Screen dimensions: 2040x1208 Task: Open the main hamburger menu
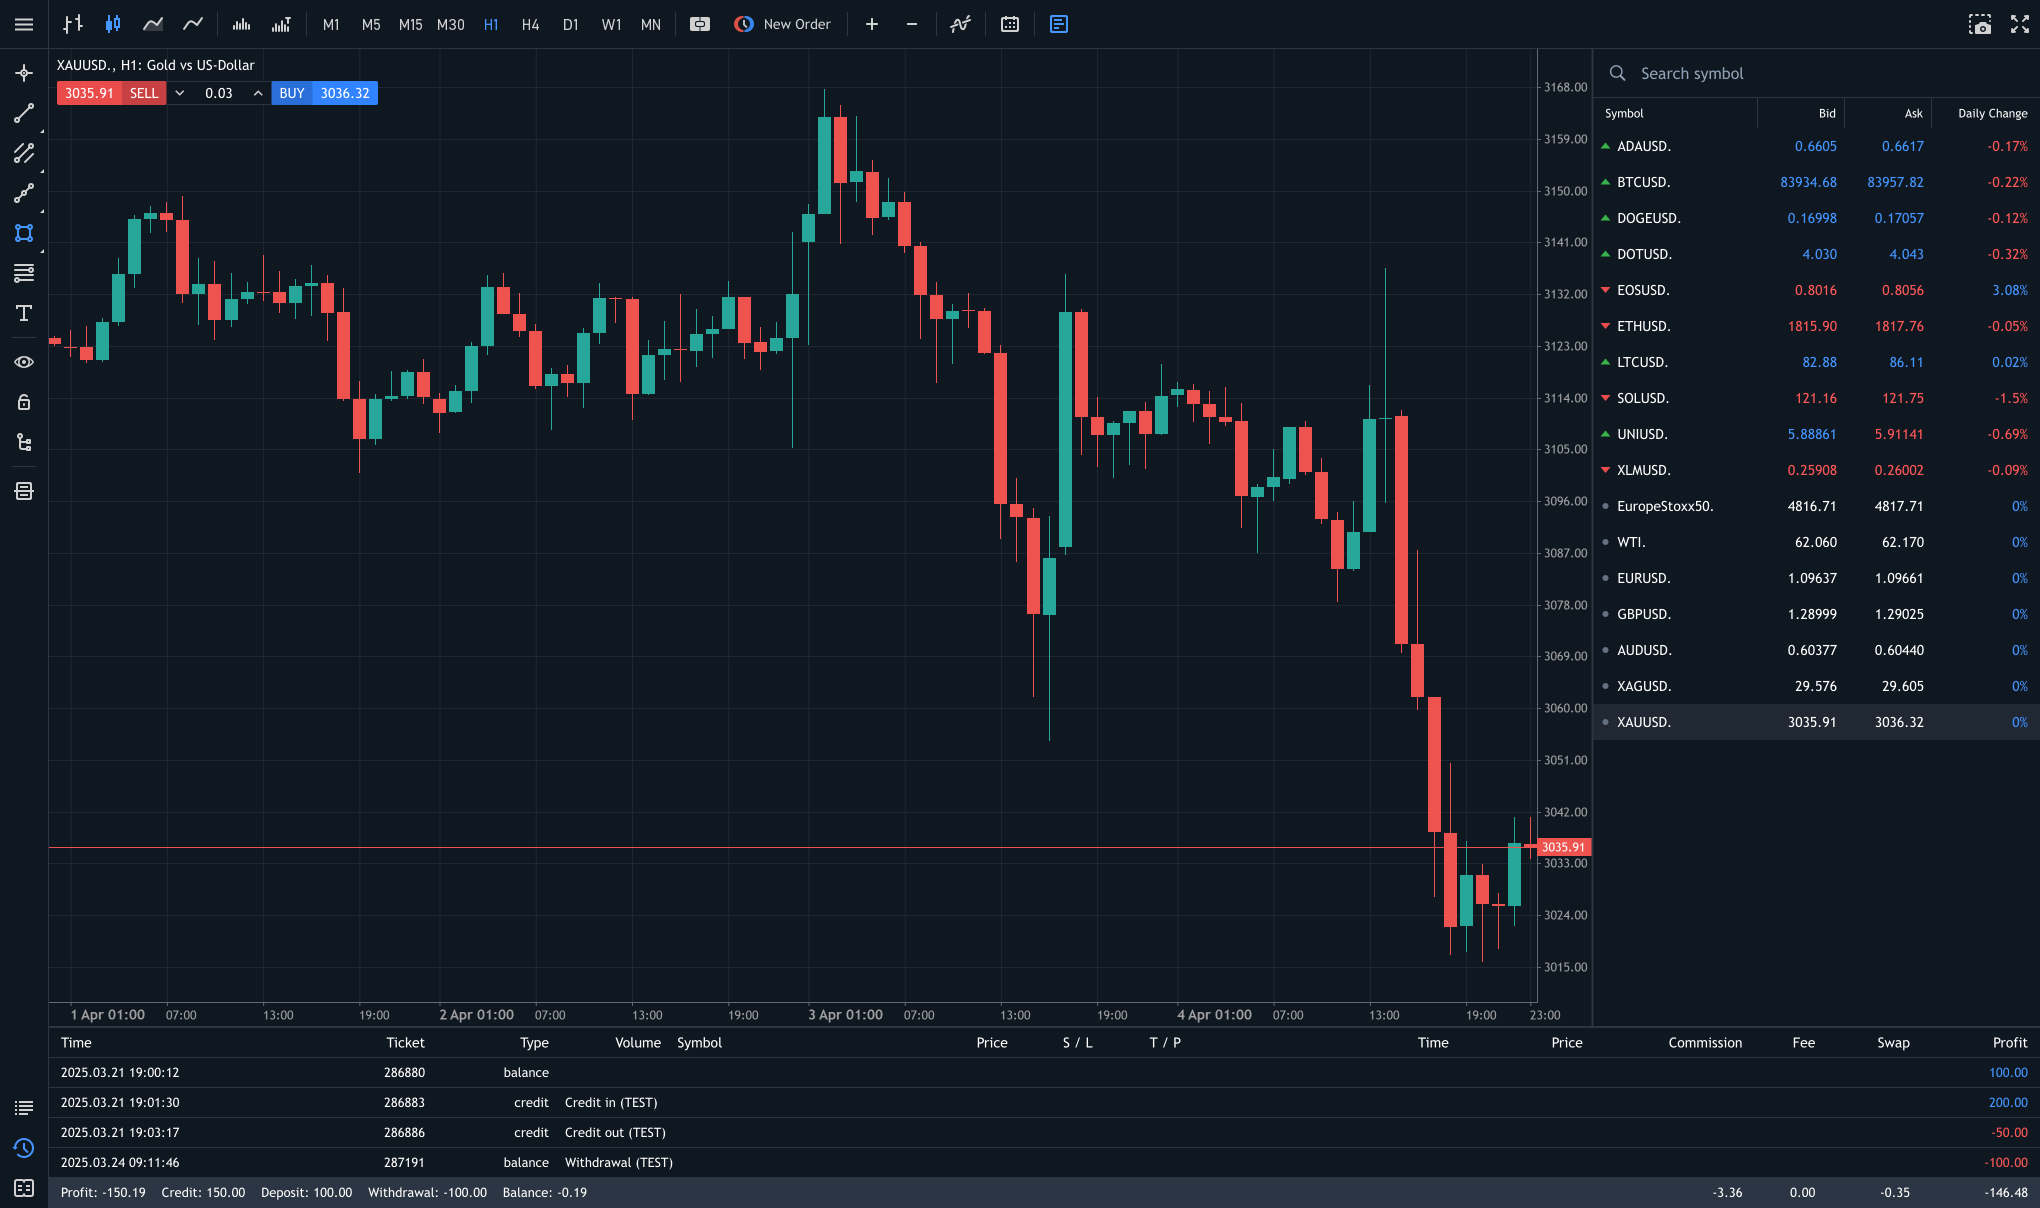click(24, 24)
